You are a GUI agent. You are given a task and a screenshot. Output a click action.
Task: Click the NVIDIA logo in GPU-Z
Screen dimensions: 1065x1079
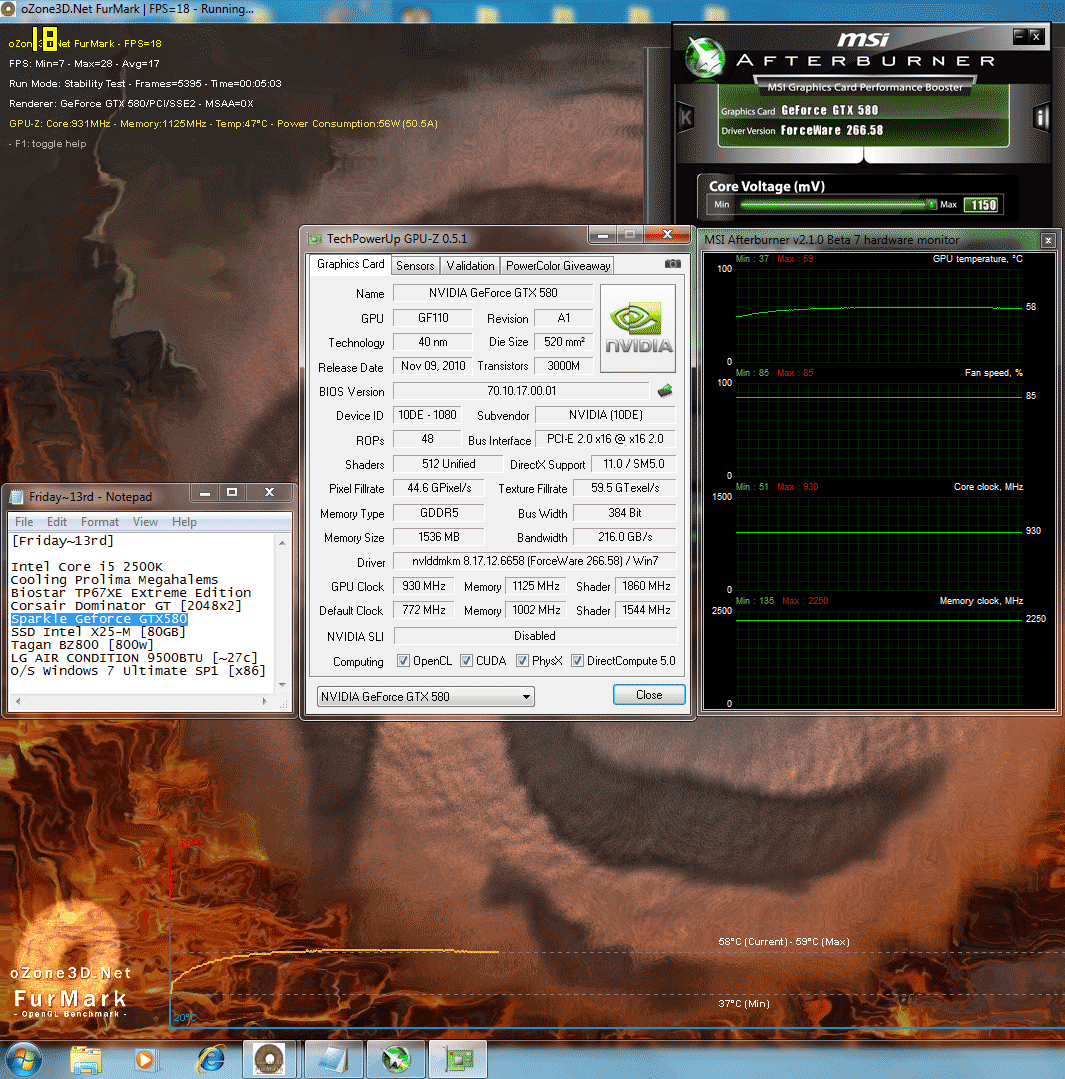[638, 328]
